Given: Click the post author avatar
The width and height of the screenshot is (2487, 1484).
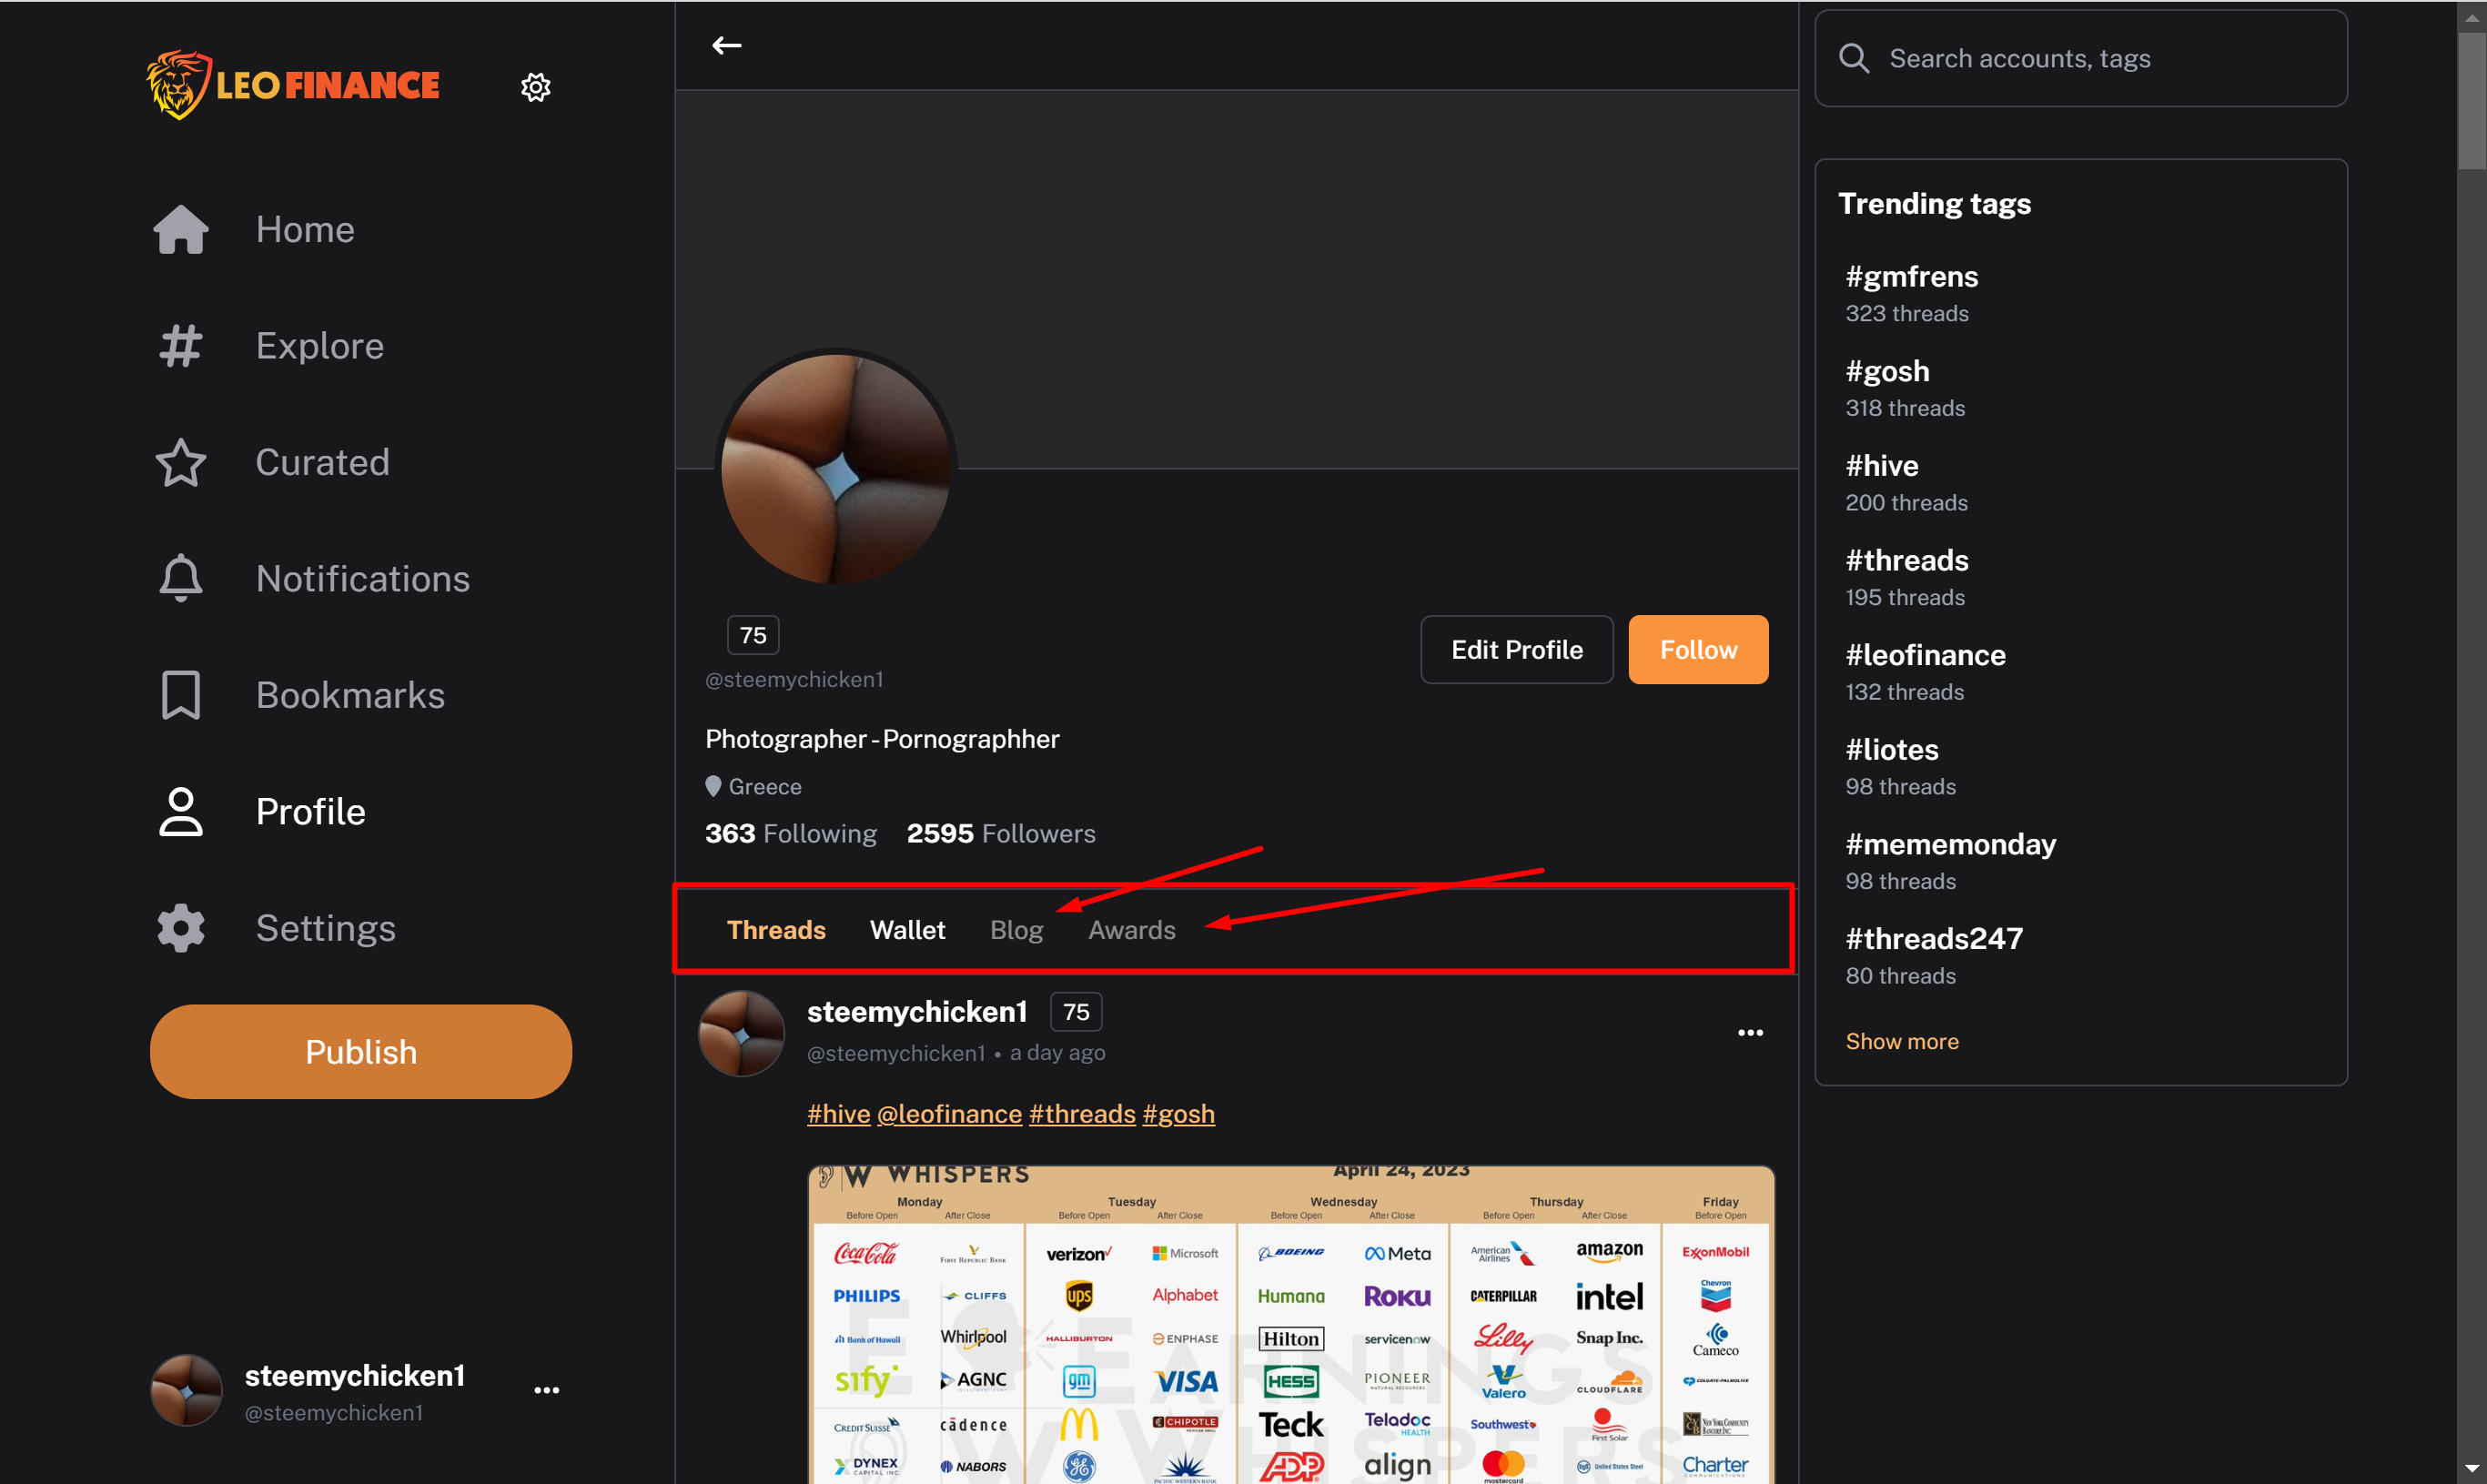Looking at the screenshot, I should click(x=741, y=1033).
